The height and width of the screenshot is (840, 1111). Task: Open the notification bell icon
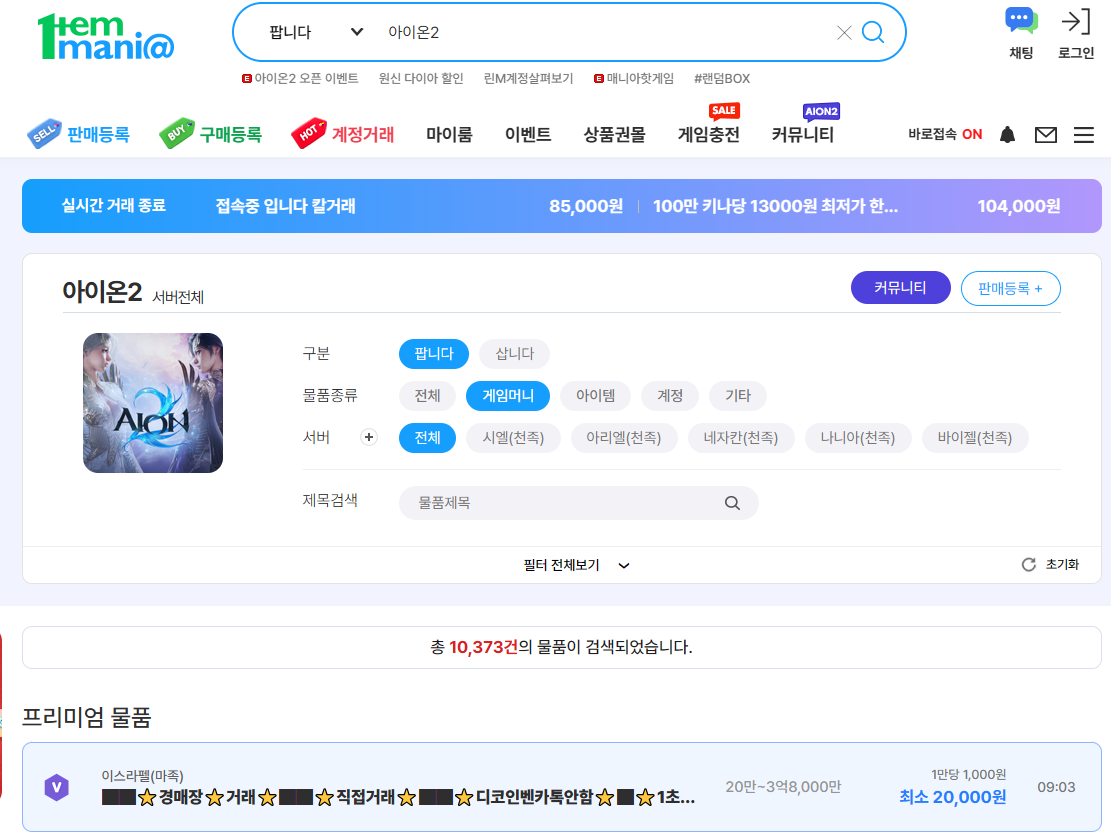[1007, 135]
